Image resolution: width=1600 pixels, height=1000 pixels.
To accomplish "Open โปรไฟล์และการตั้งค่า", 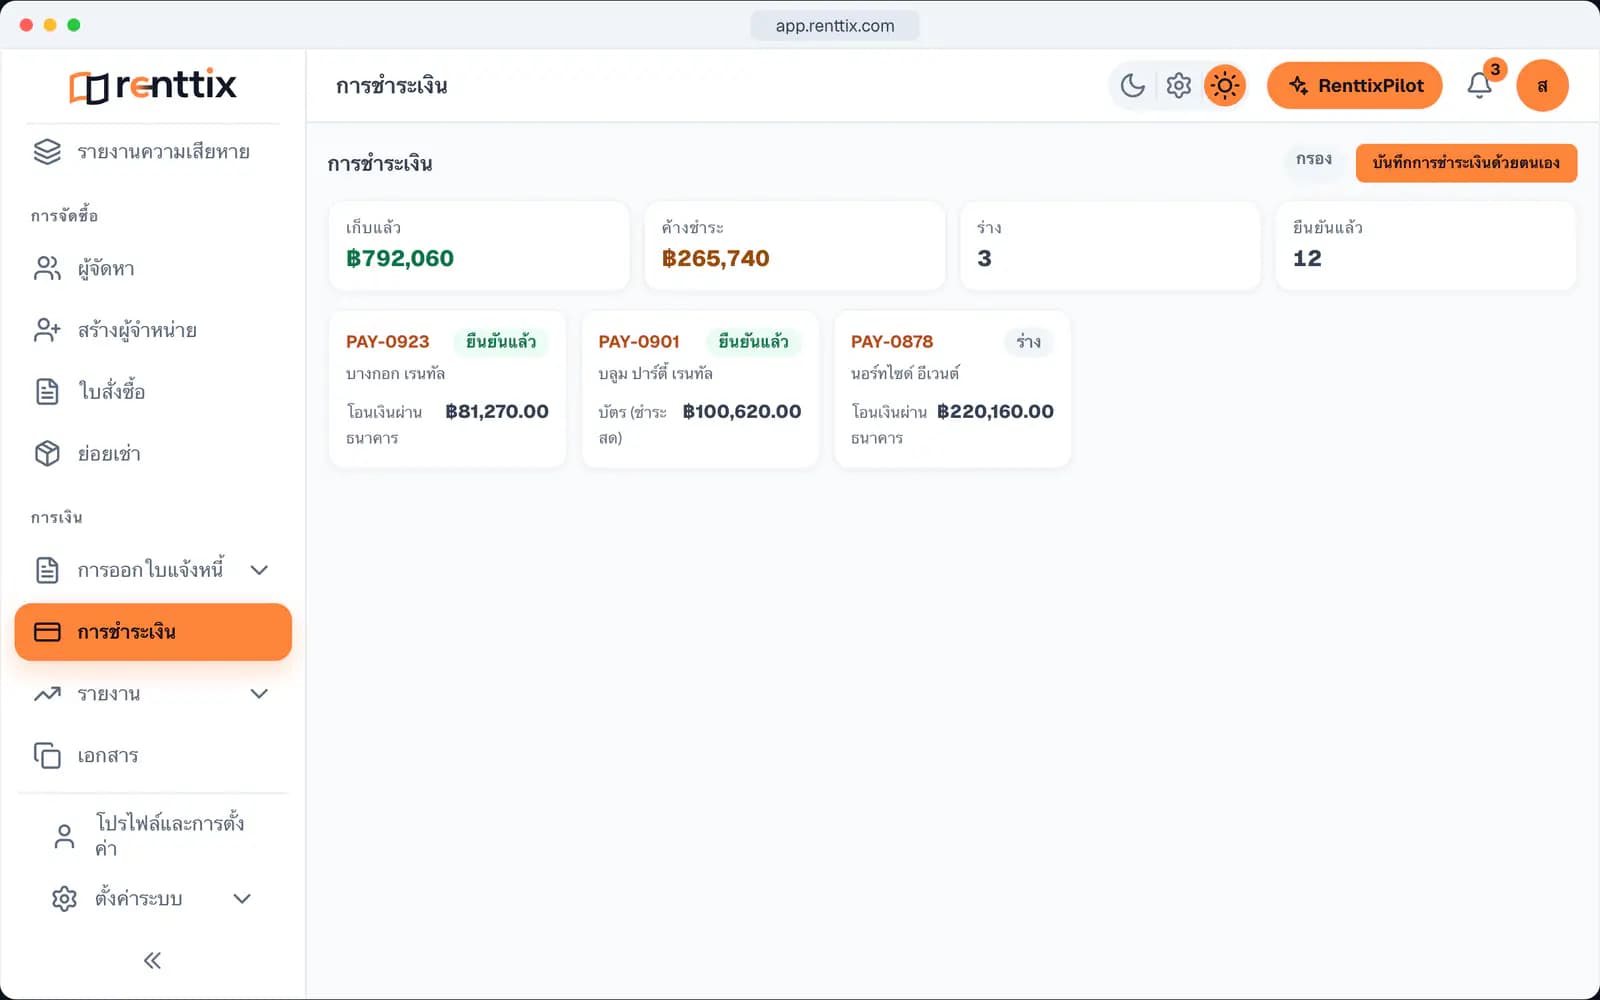I will [x=153, y=836].
